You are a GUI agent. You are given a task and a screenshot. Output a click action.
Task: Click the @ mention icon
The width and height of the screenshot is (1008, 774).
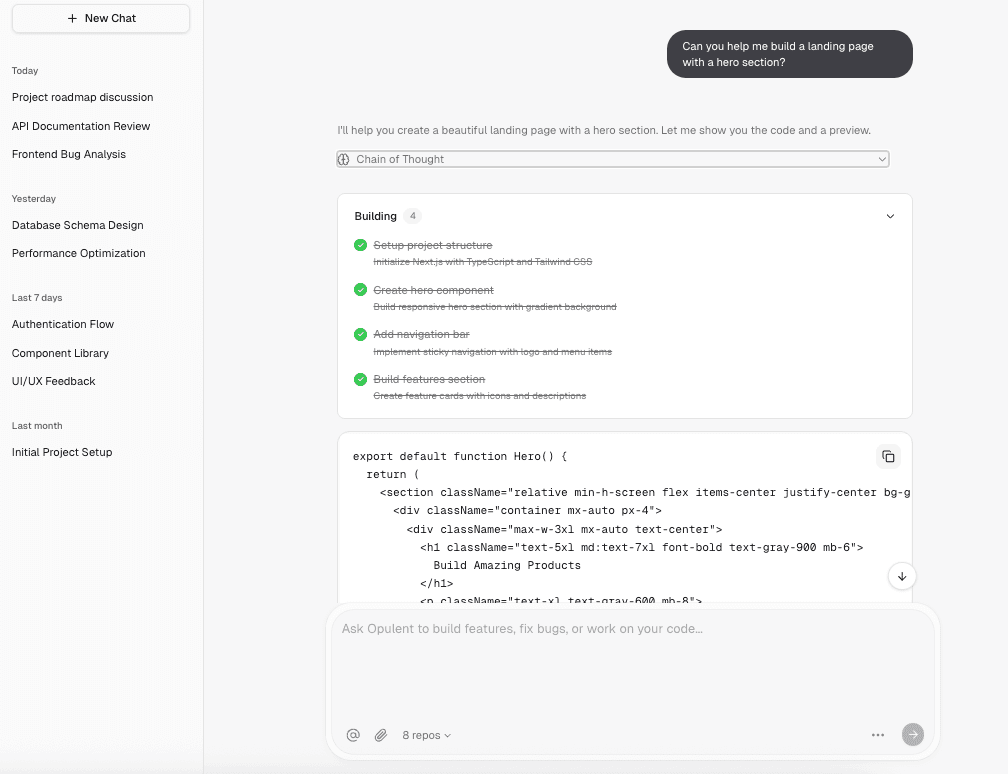353,735
